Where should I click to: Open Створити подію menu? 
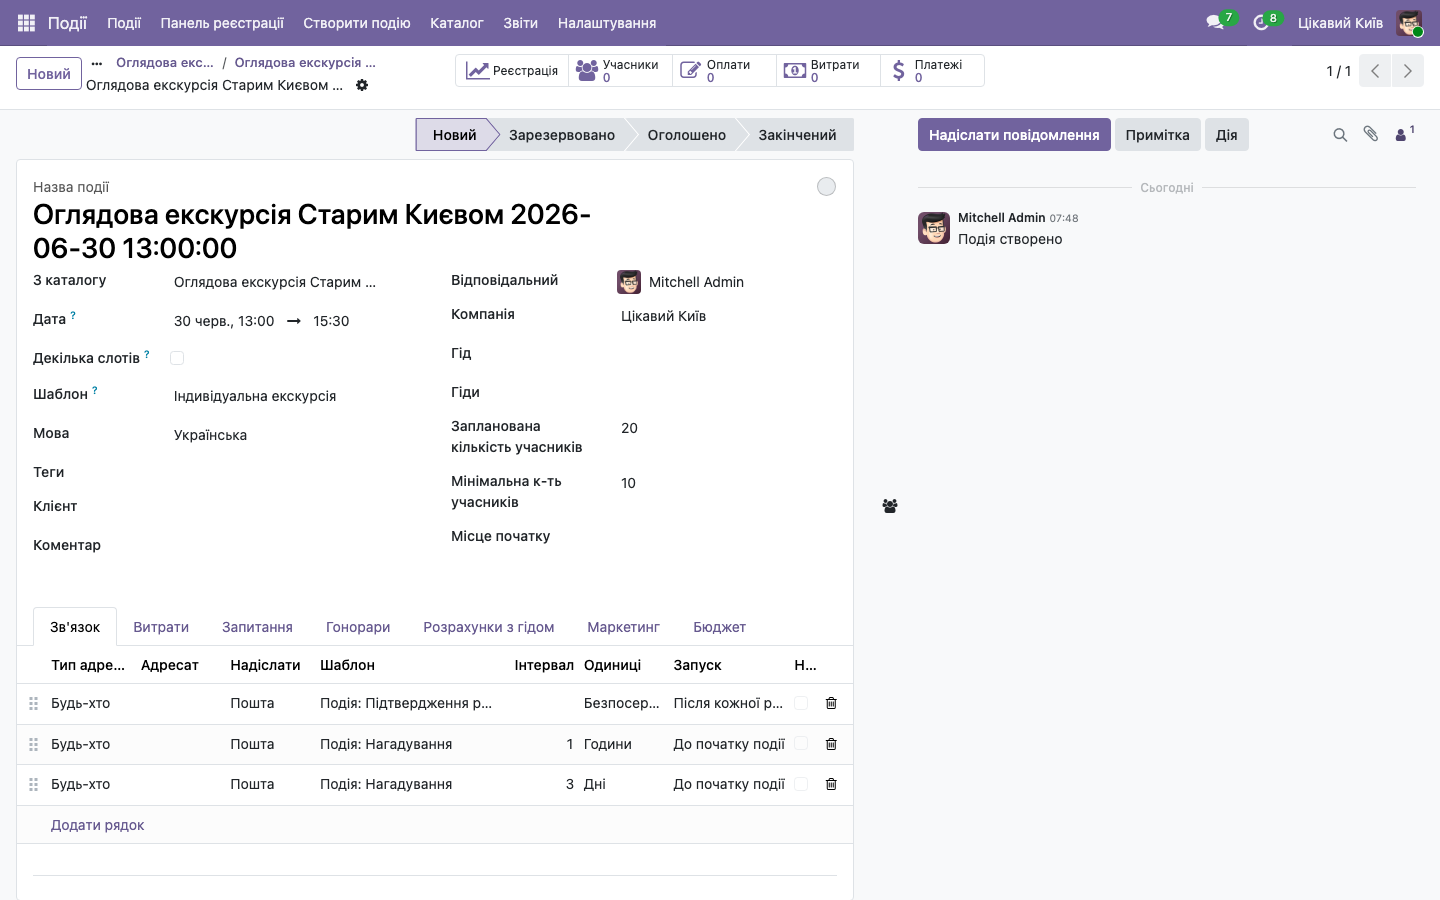(x=357, y=22)
